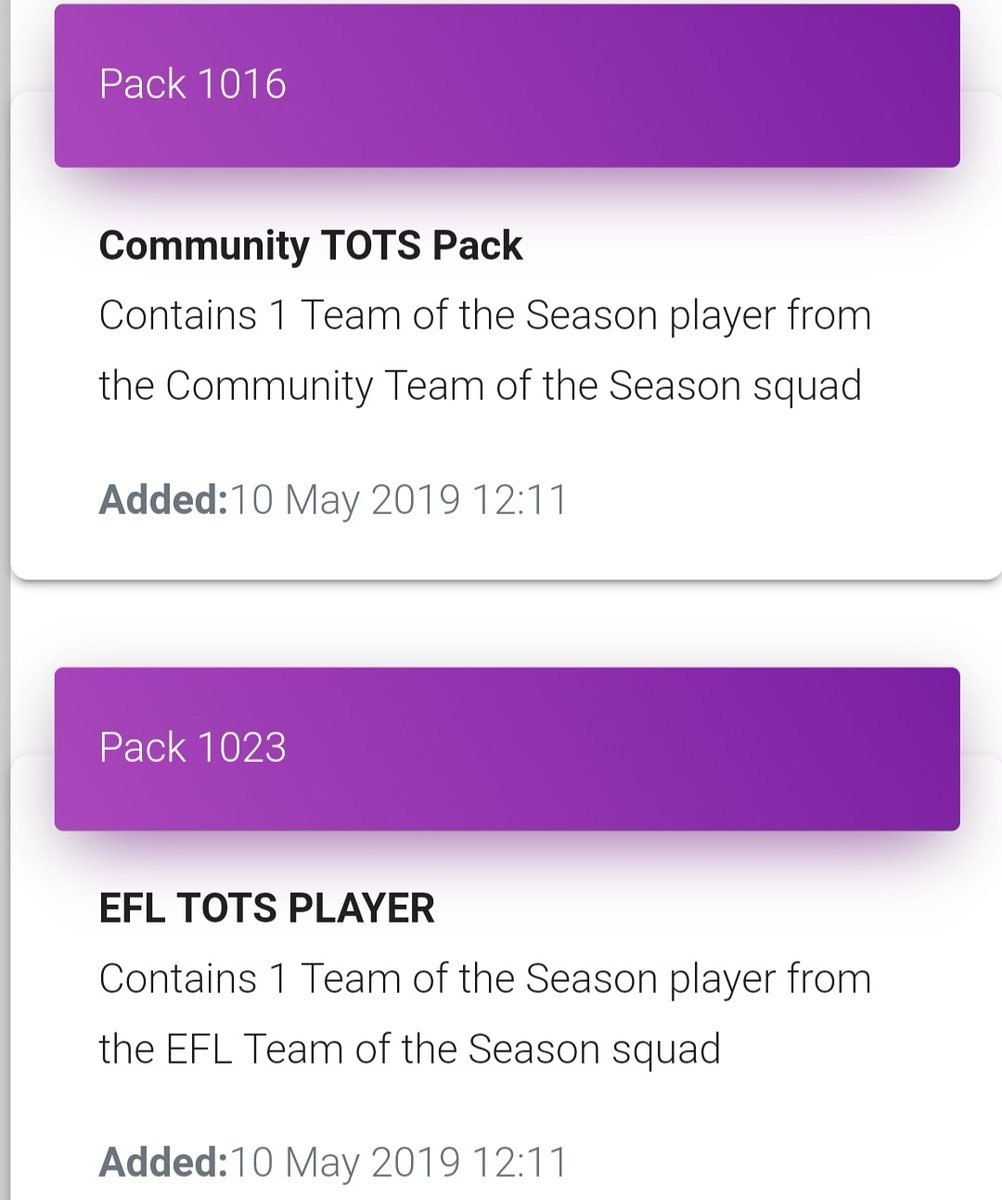This screenshot has width=1002, height=1200.
Task: Click "the Community Team of the Season squad" text
Action: [480, 386]
